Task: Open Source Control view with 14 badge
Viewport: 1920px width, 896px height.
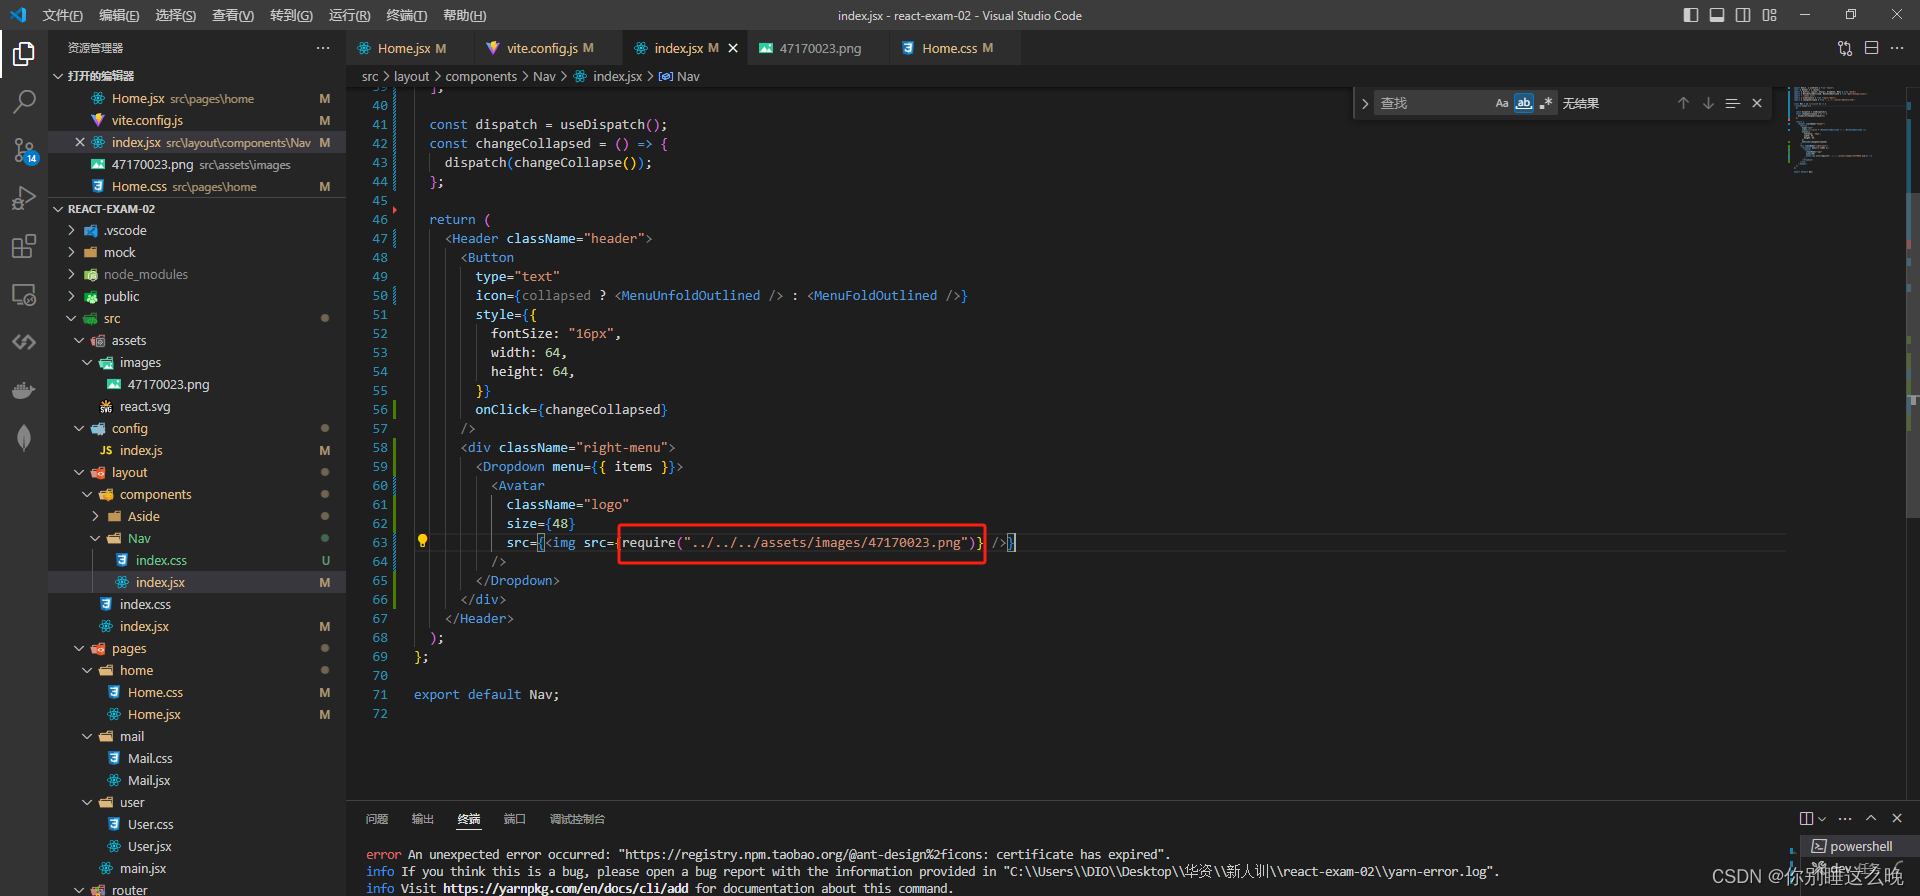Action: click(24, 150)
